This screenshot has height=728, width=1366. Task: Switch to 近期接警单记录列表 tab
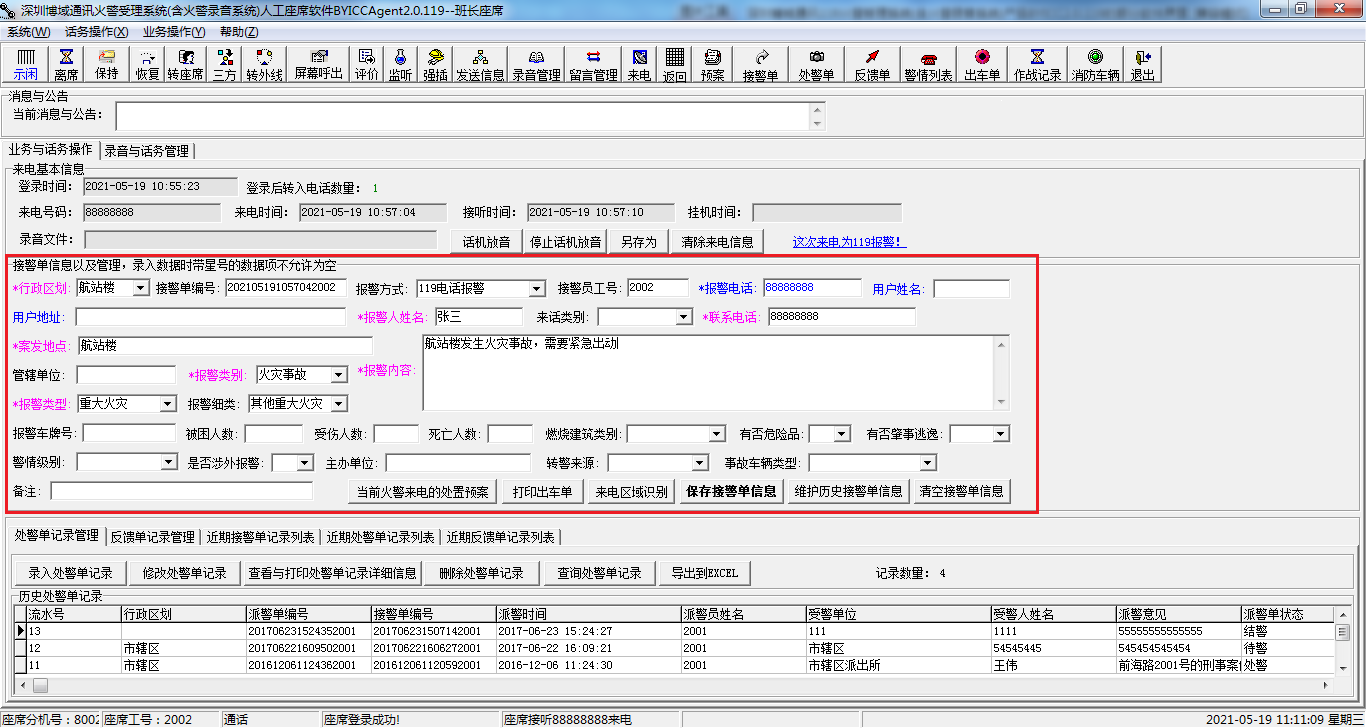[x=261, y=537]
